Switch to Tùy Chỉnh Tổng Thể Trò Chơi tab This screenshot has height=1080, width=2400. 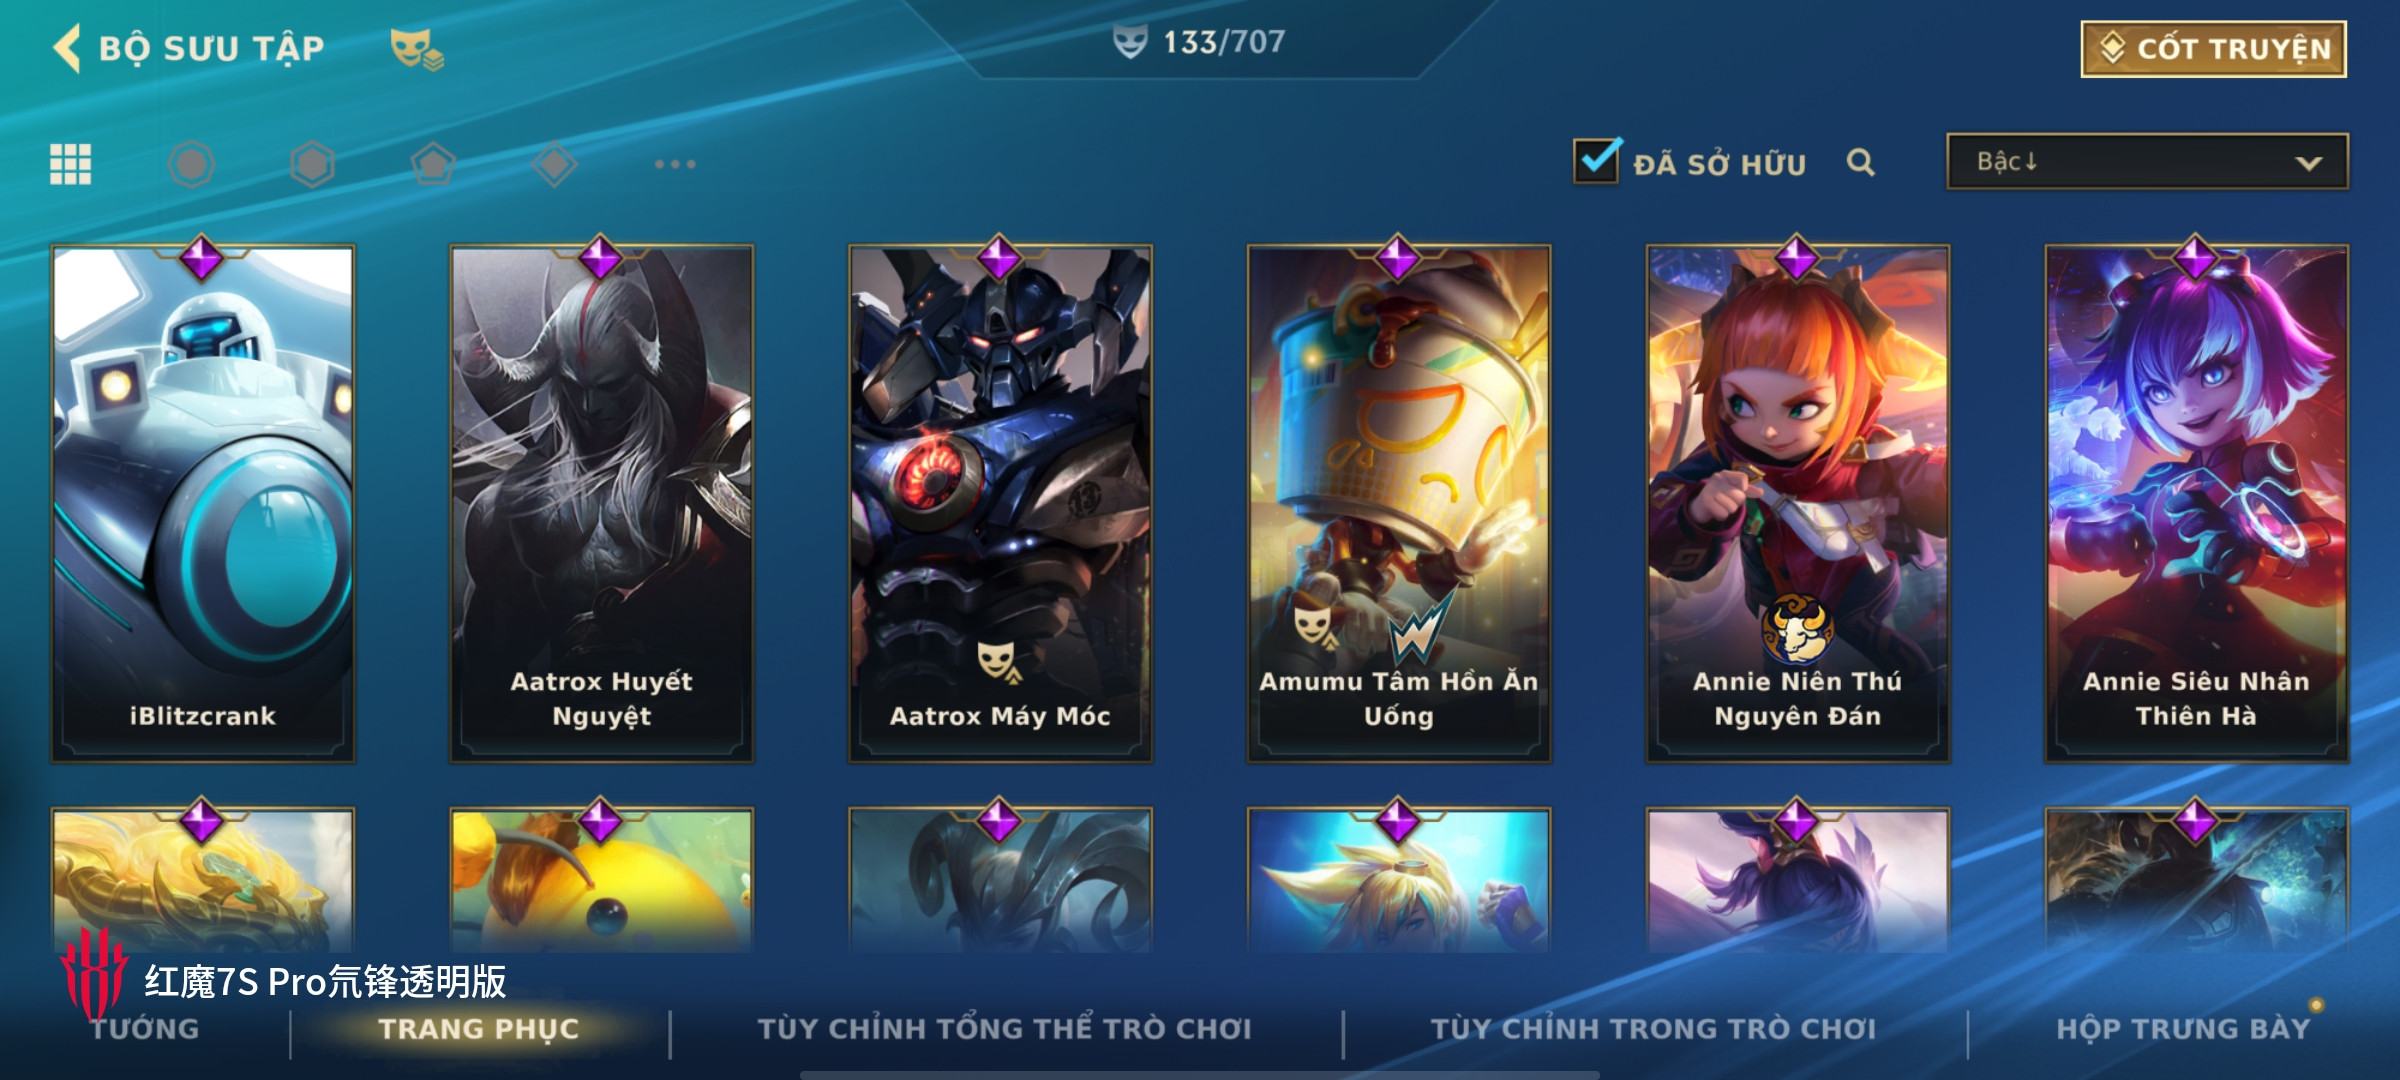click(x=1004, y=1029)
